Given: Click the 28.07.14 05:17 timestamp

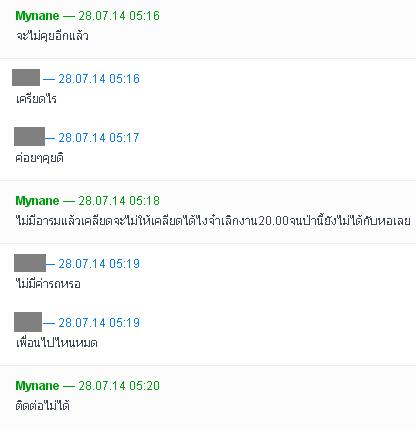Looking at the screenshot, I should point(99,137).
